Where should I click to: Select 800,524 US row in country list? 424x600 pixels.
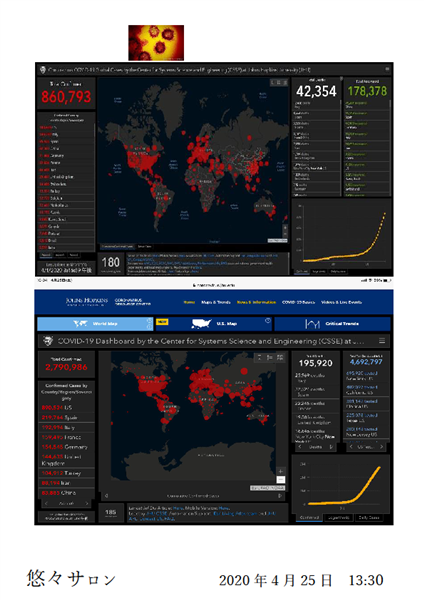66,408
